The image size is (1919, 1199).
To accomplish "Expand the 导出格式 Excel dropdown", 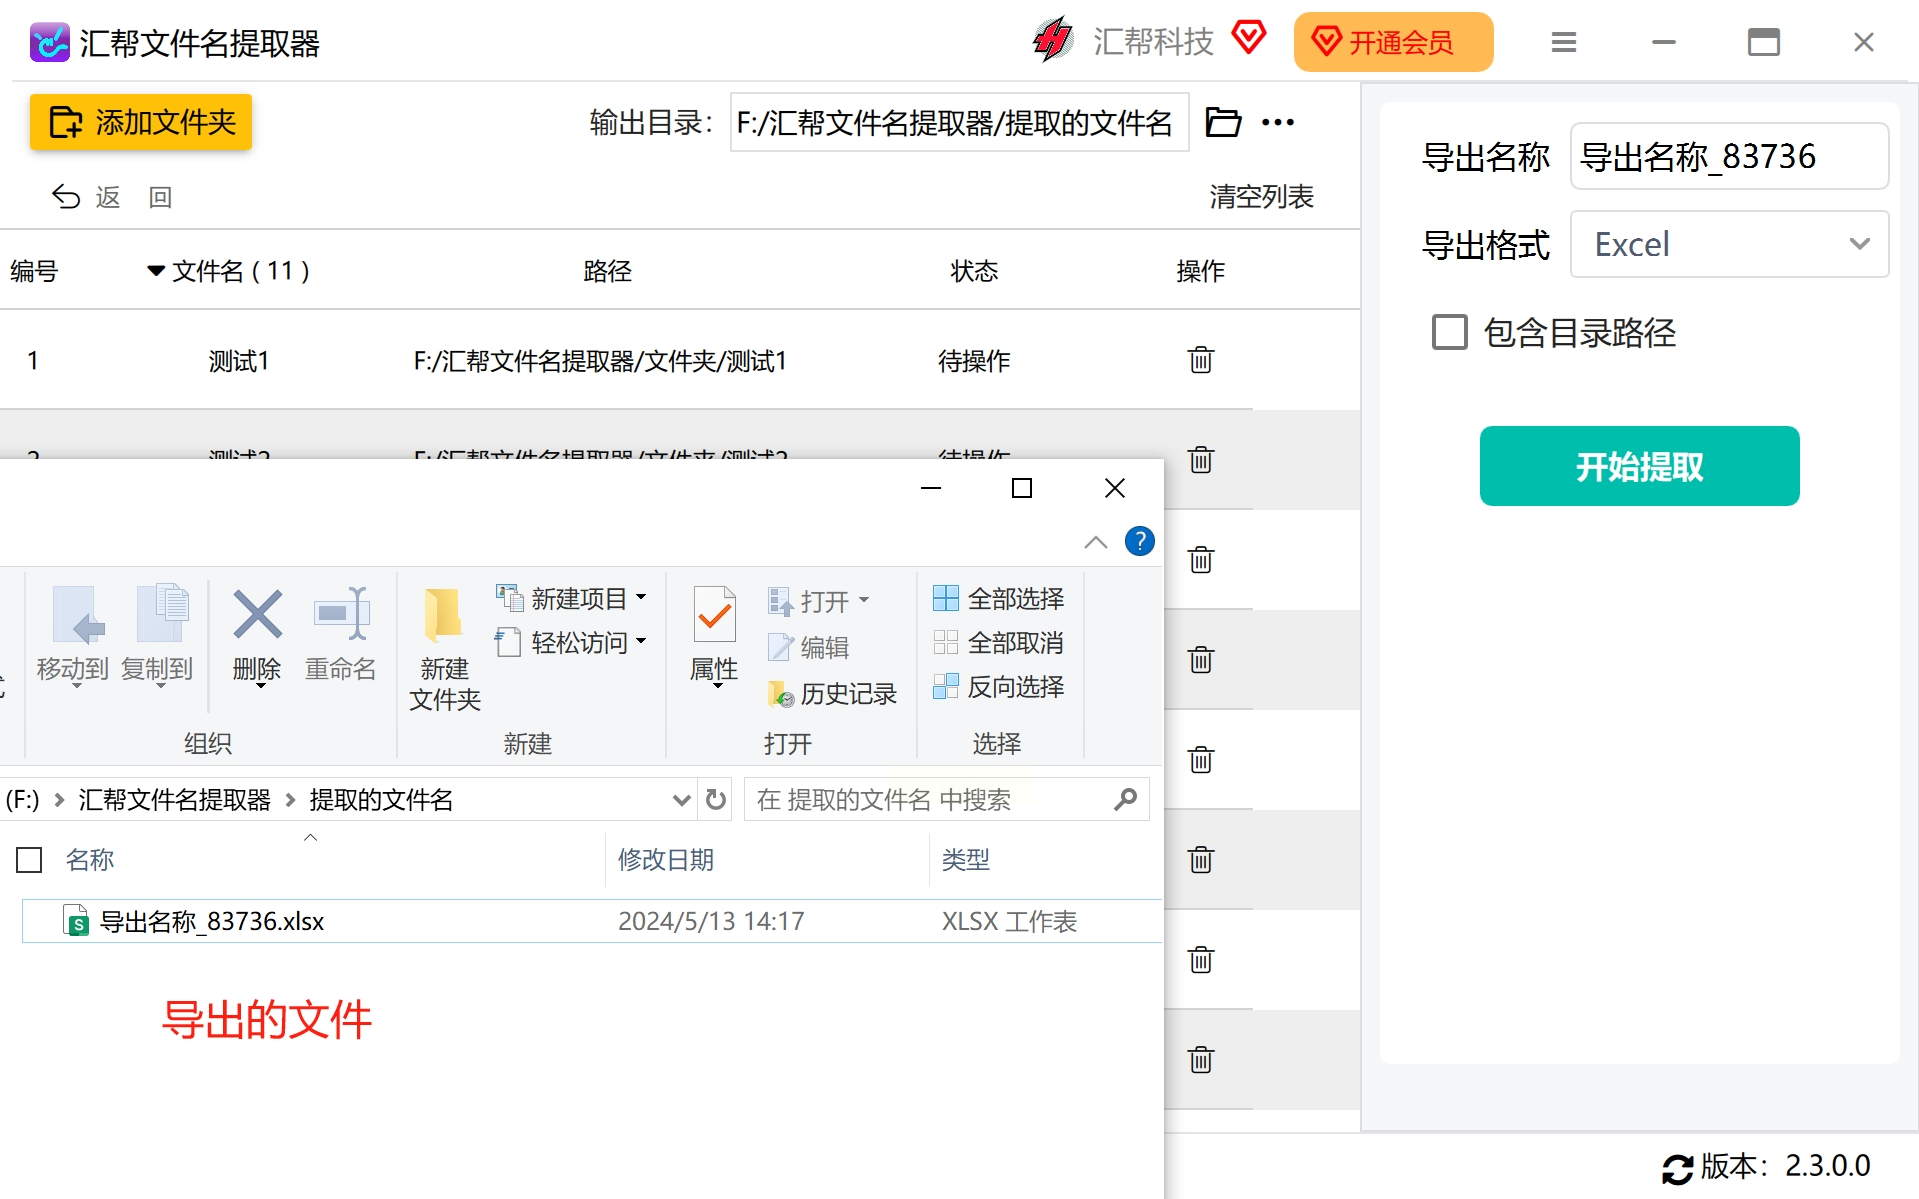I will click(x=1729, y=244).
